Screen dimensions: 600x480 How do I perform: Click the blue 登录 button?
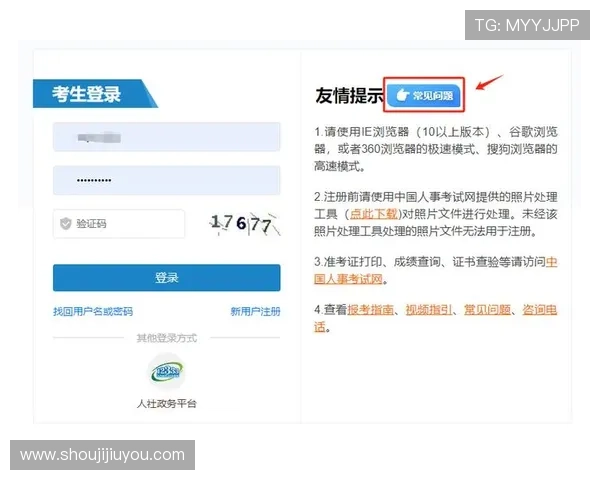tap(166, 278)
